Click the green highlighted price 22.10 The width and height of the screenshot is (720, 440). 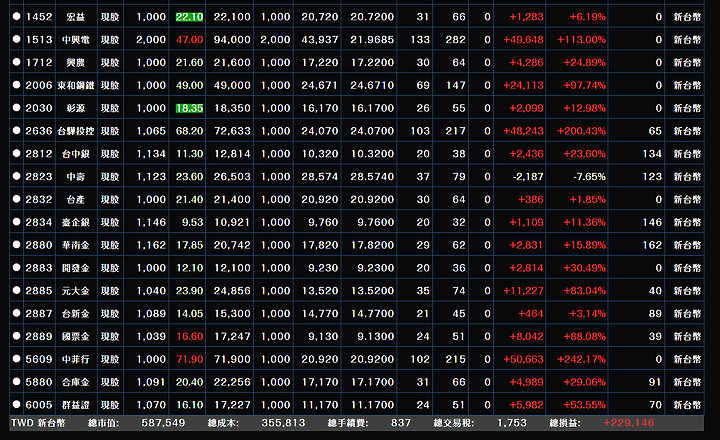click(189, 17)
